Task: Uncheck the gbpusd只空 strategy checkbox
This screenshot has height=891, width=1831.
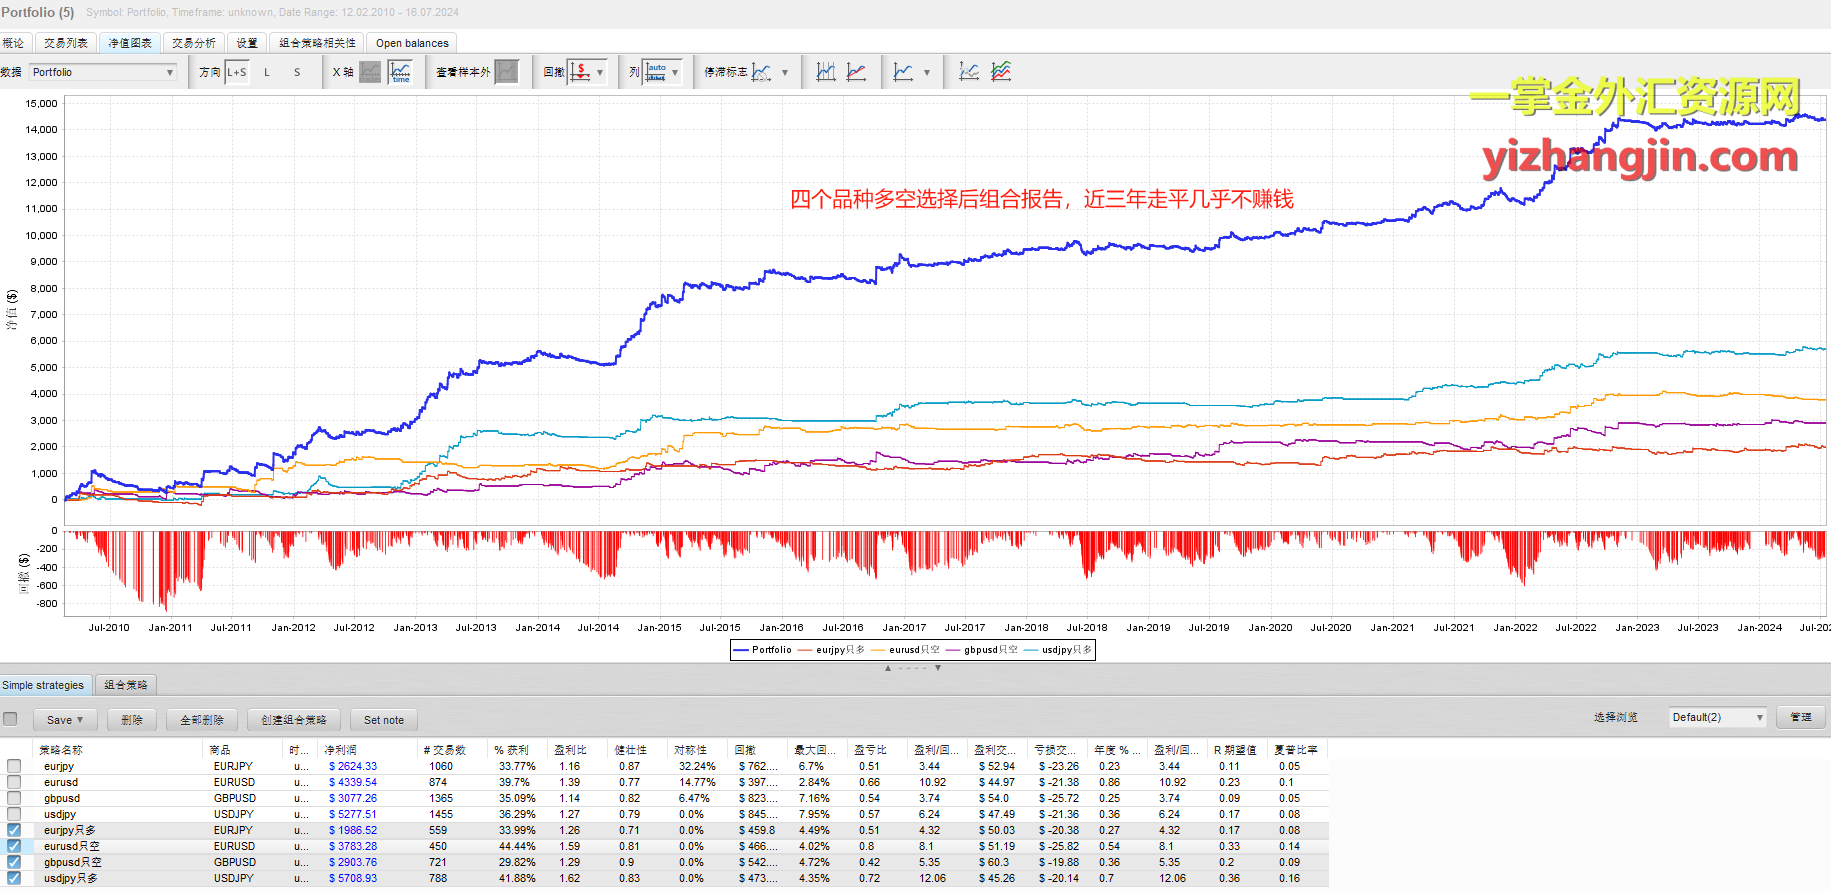Action: click(x=14, y=862)
